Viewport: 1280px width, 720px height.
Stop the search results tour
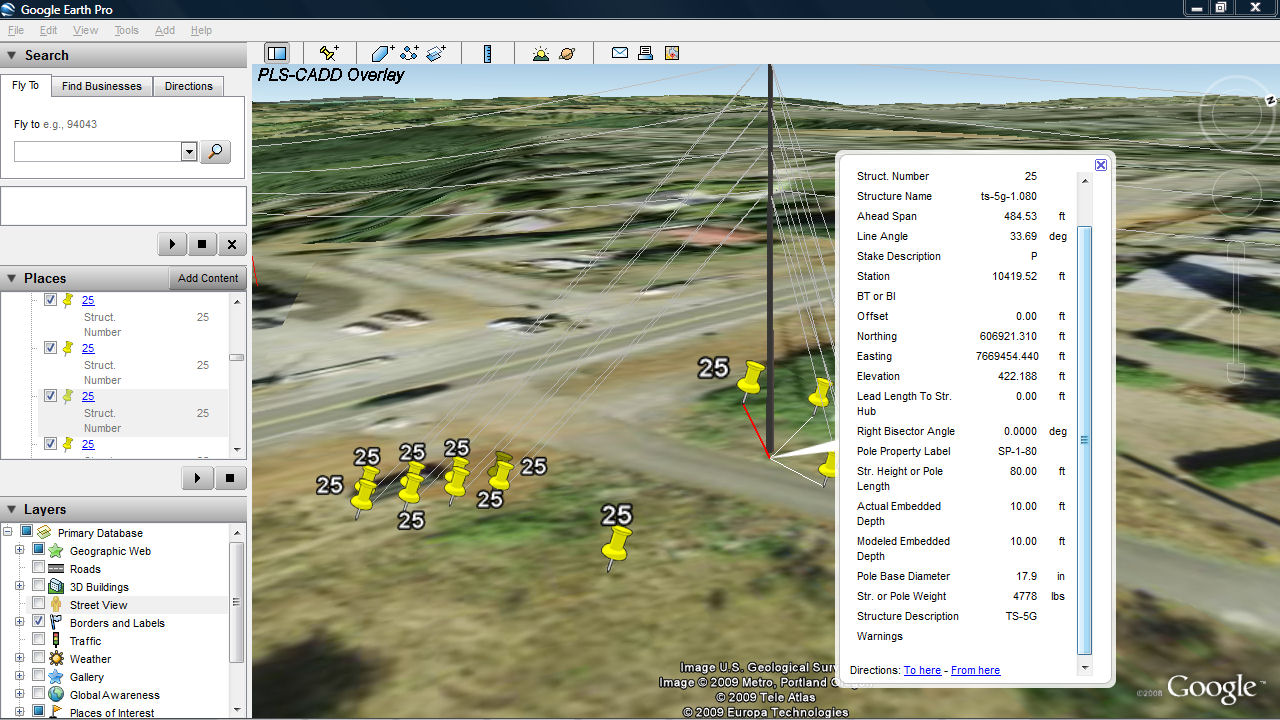click(202, 244)
